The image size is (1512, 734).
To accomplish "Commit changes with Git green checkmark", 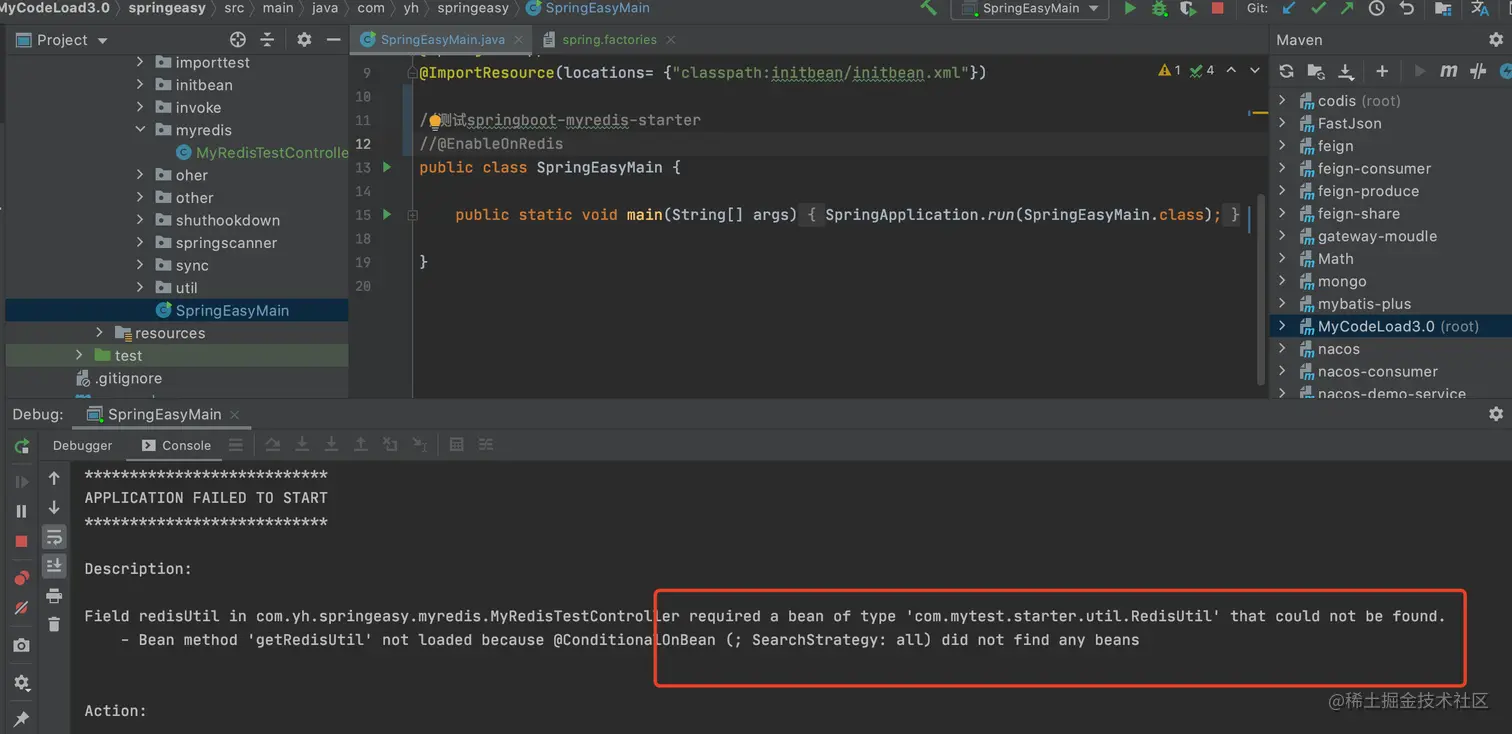I will pos(1318,8).
